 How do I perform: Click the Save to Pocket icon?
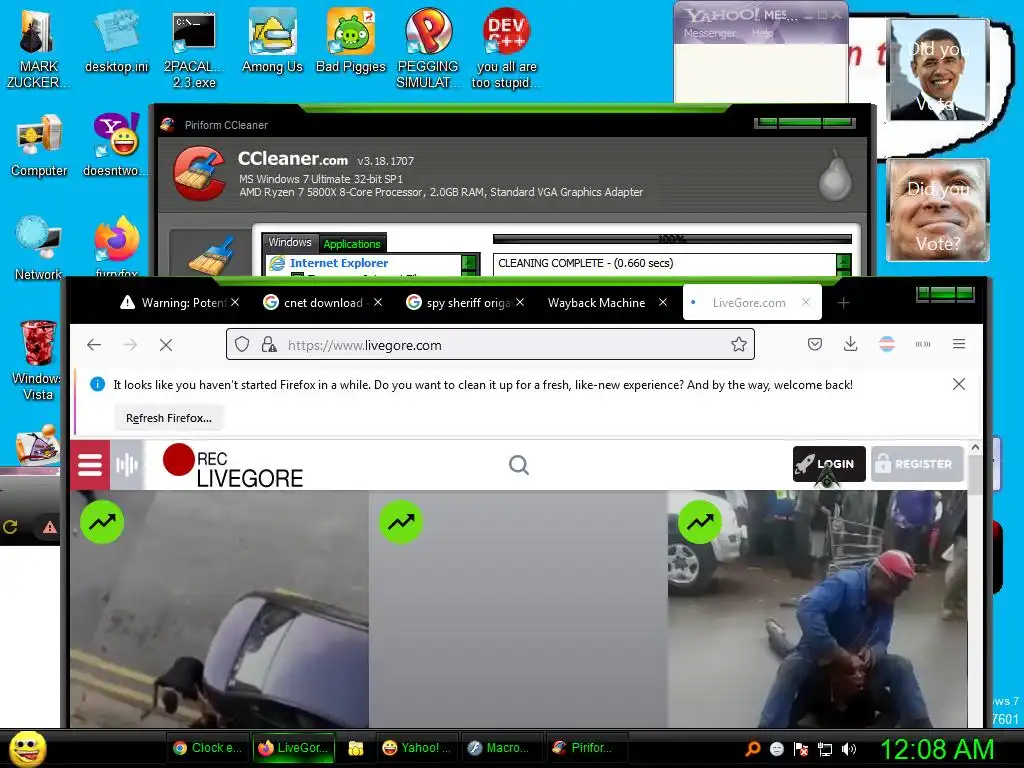814,344
